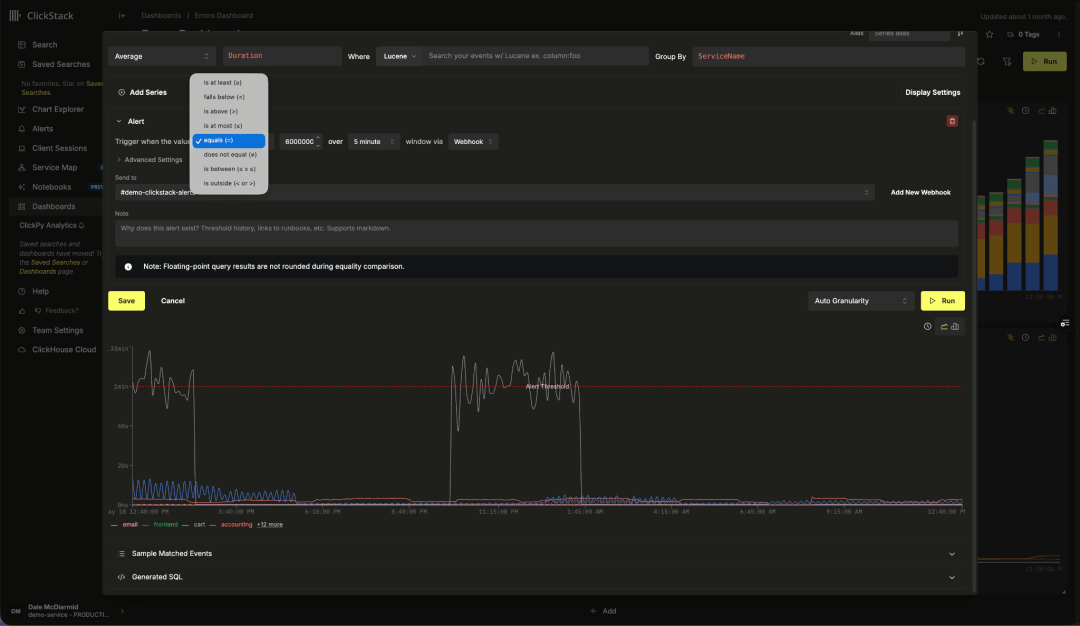Open the Webhook channel dropdown
This screenshot has width=1080, height=626.
(473, 141)
